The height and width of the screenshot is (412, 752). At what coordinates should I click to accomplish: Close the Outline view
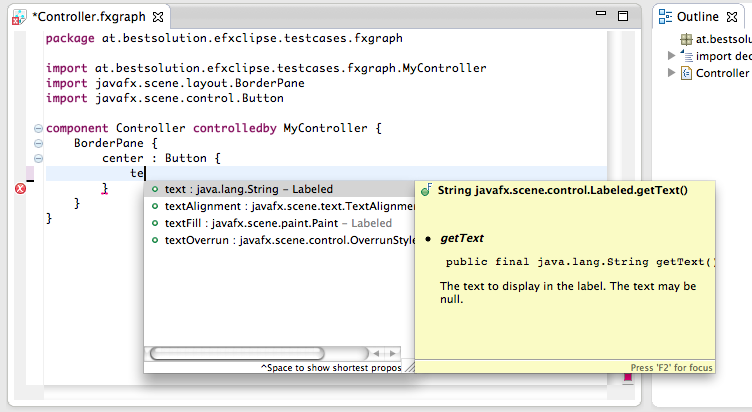[732, 17]
